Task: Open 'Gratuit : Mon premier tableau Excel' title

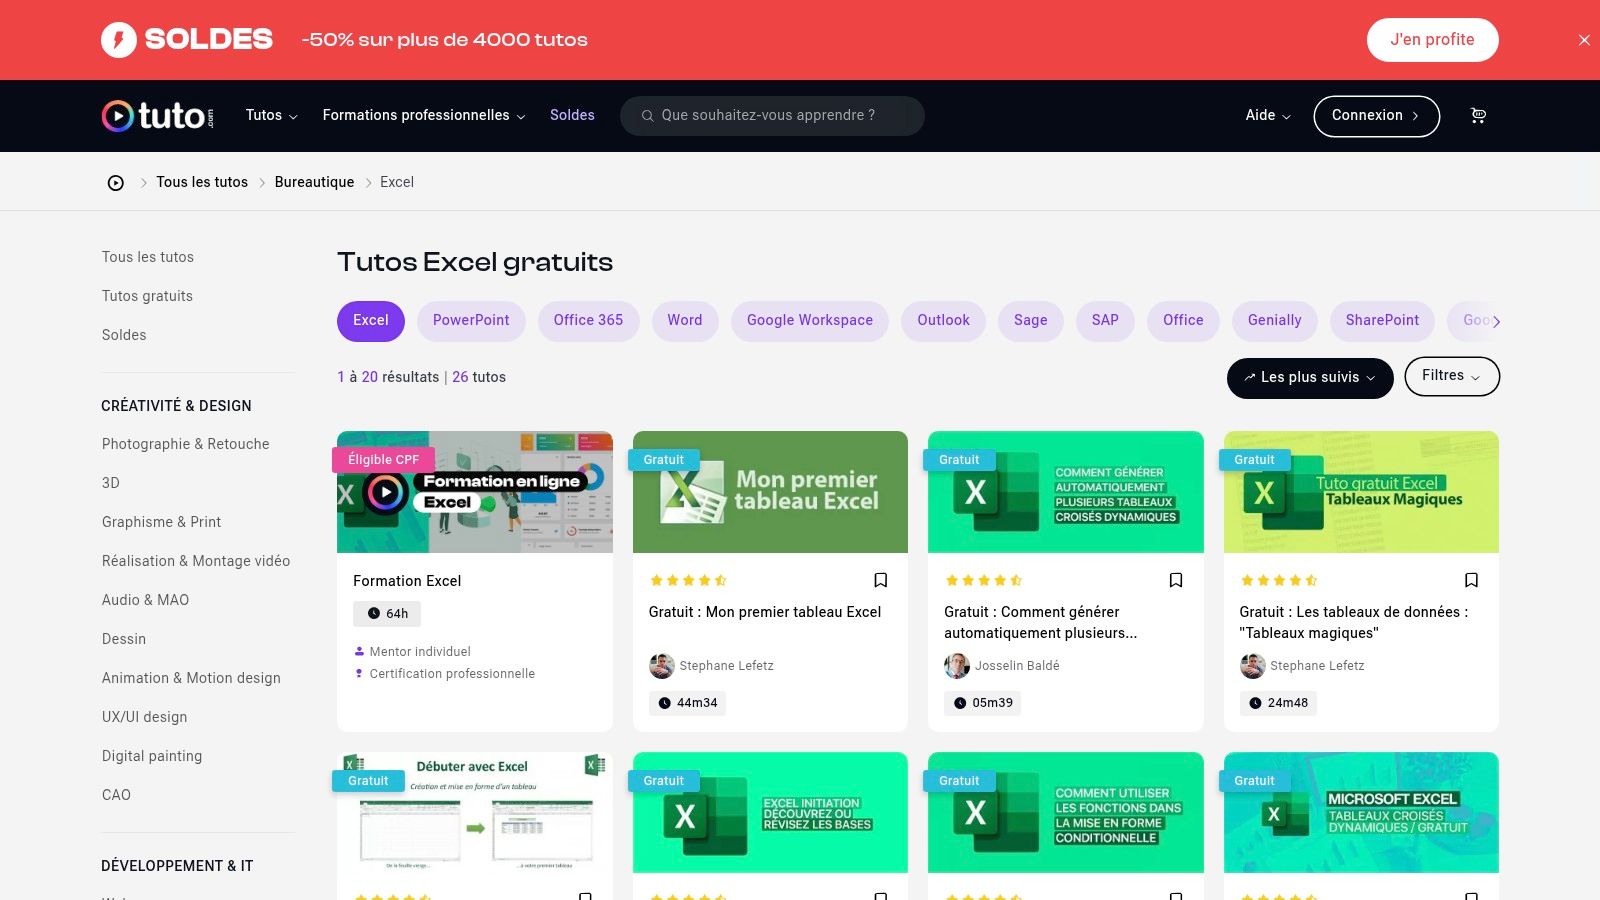Action: (x=765, y=612)
